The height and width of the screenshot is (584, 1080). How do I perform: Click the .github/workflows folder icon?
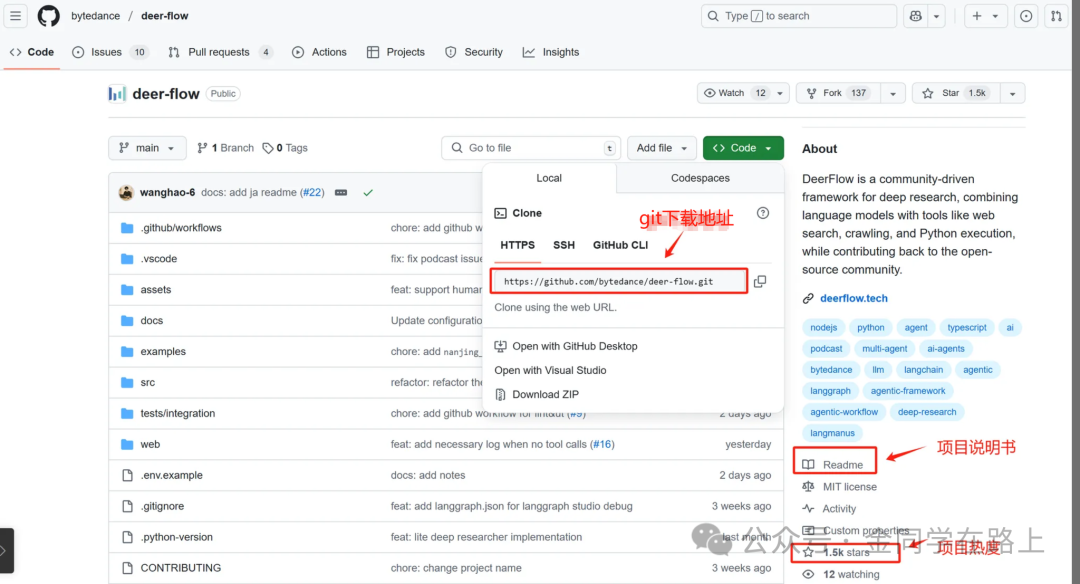coord(127,228)
